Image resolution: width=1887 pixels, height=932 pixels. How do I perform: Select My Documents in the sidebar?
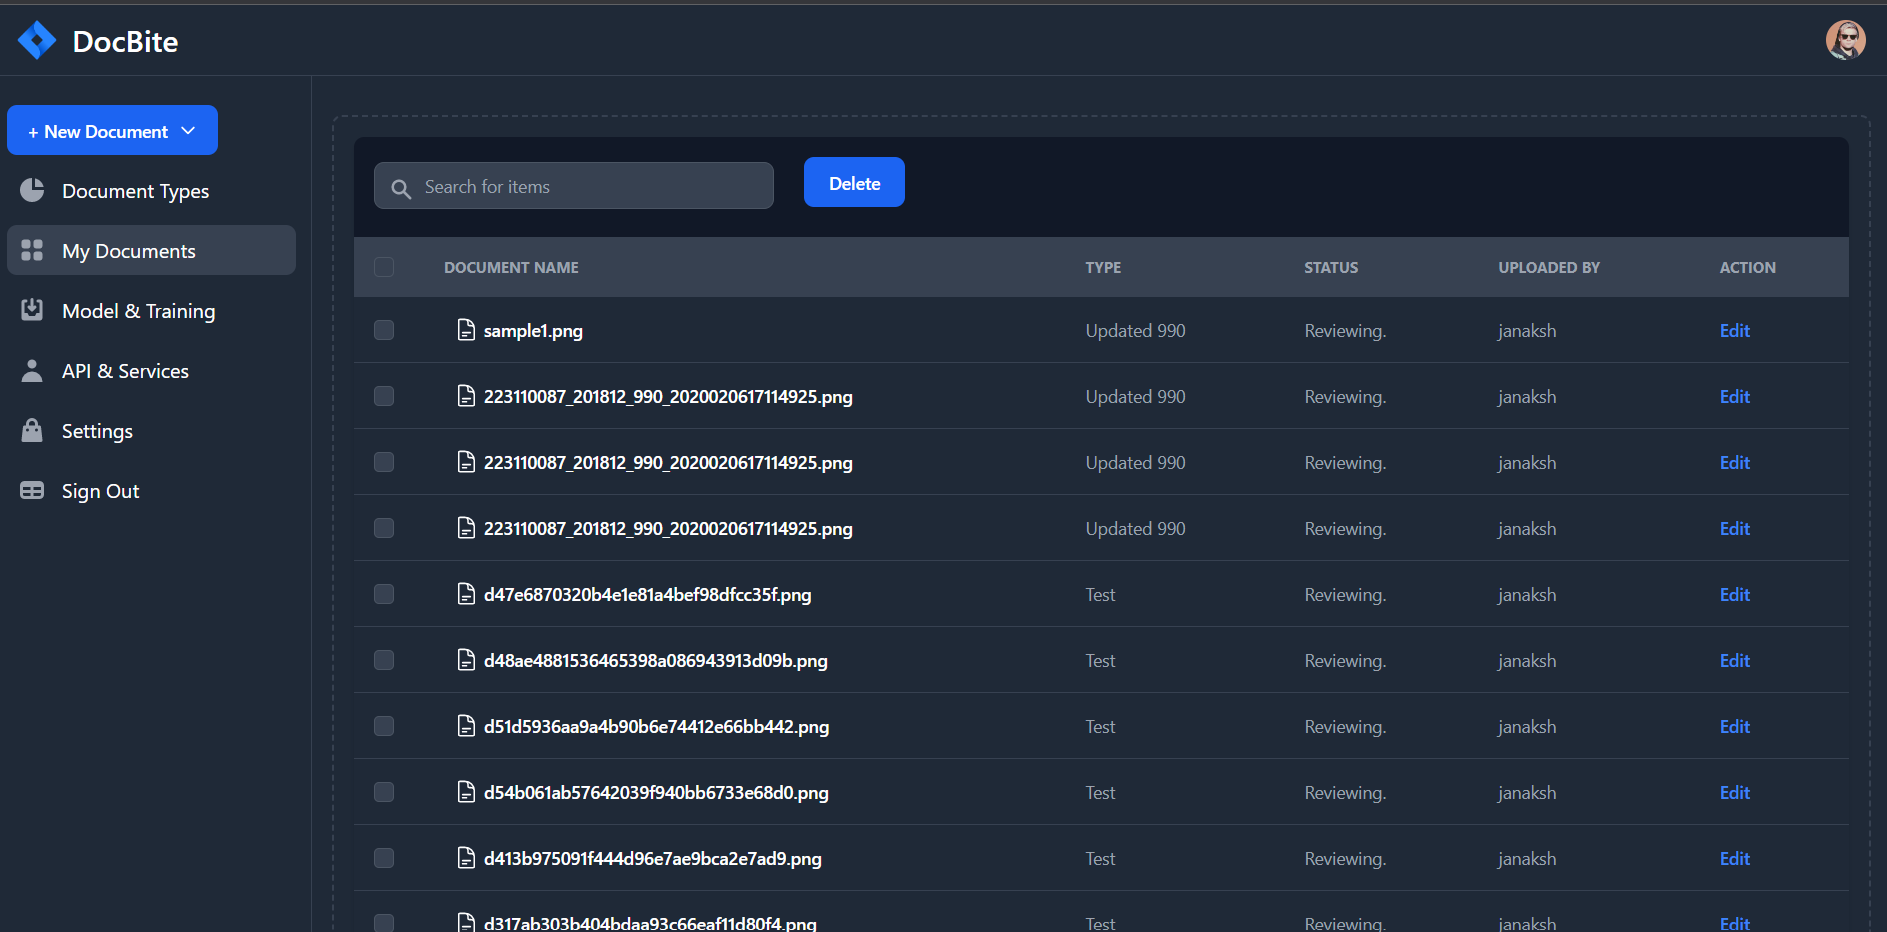pyautogui.click(x=151, y=250)
